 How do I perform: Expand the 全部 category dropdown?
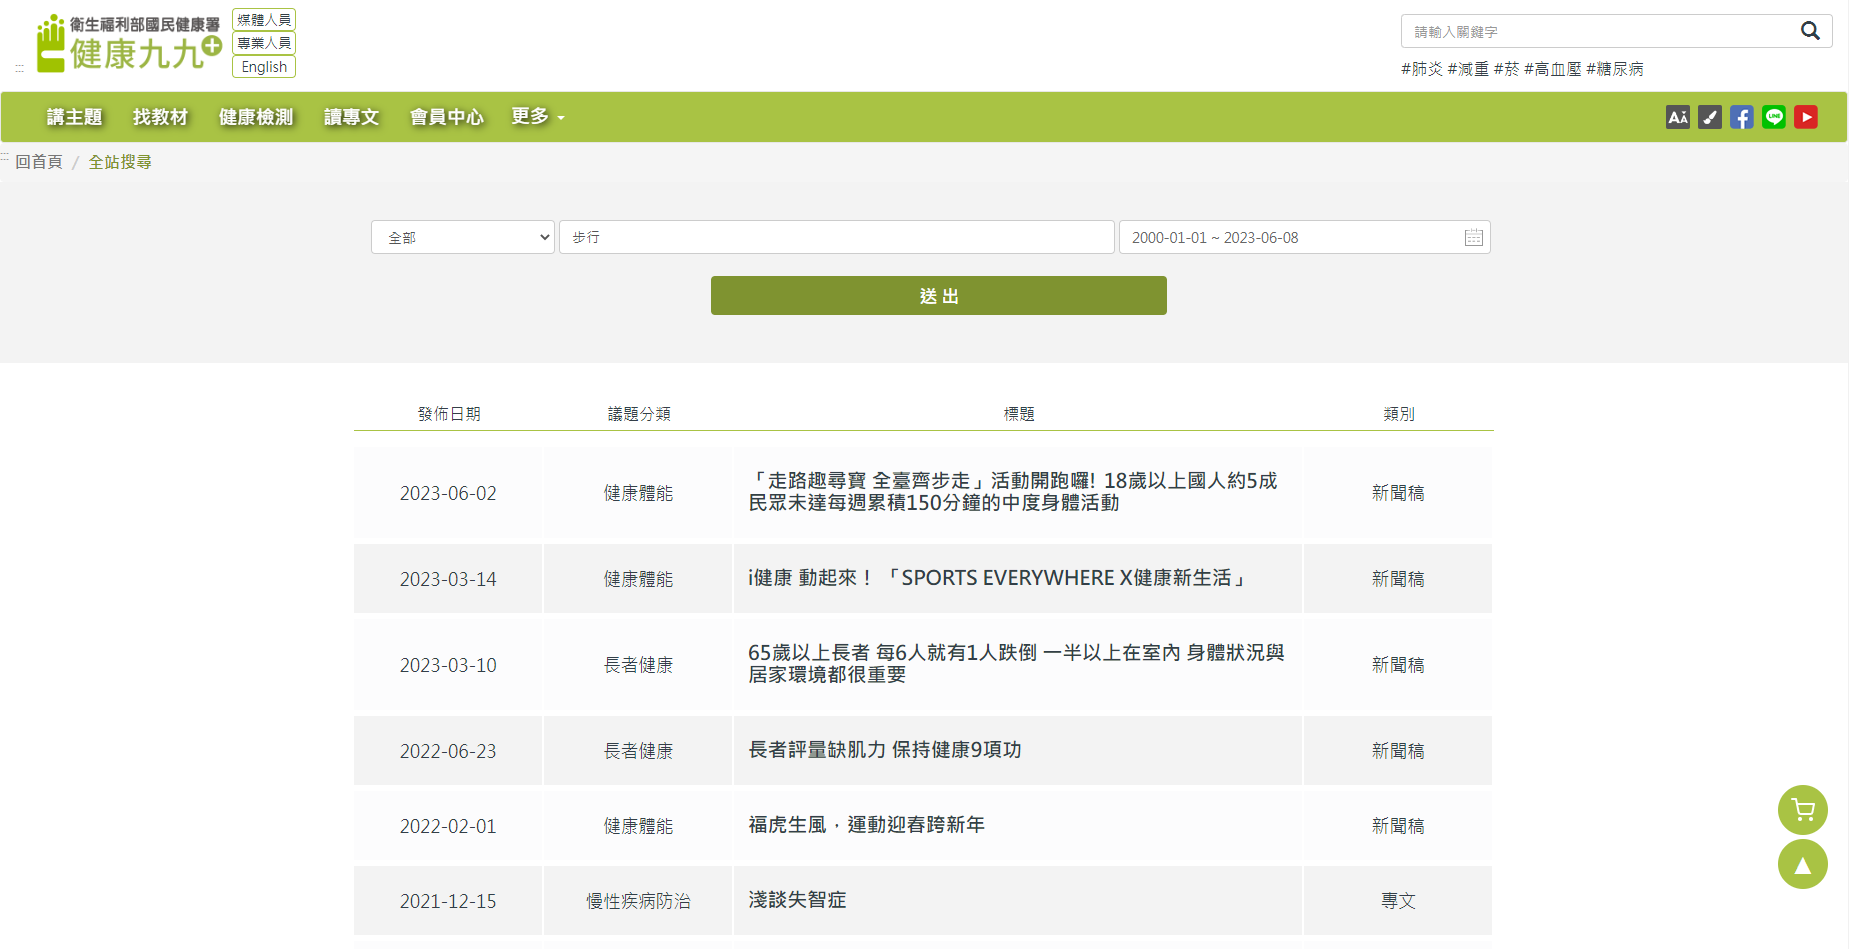point(463,237)
